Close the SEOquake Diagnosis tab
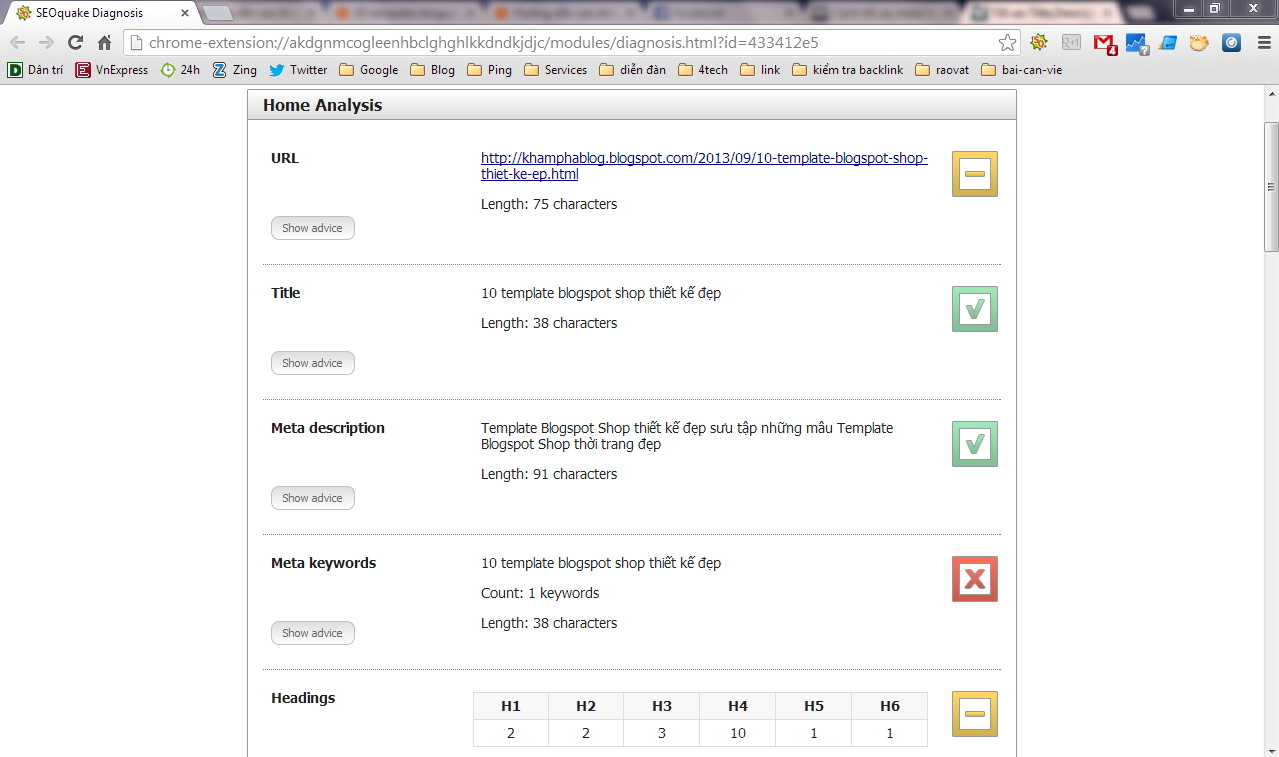The image size is (1279, 757). point(185,14)
